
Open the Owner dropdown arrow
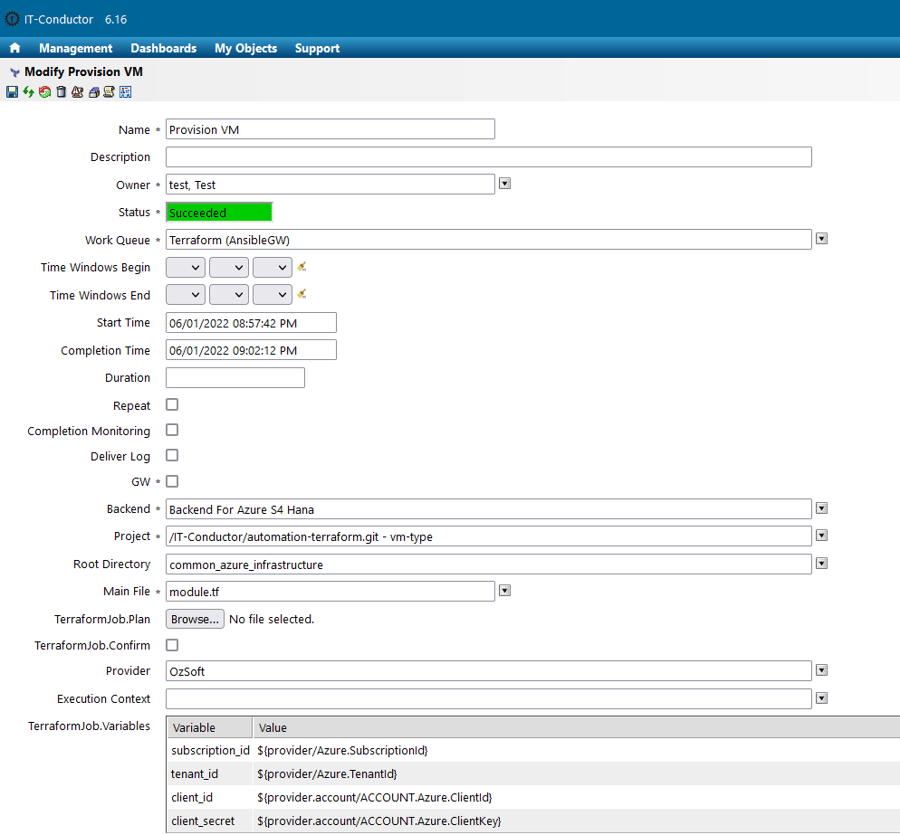point(505,183)
